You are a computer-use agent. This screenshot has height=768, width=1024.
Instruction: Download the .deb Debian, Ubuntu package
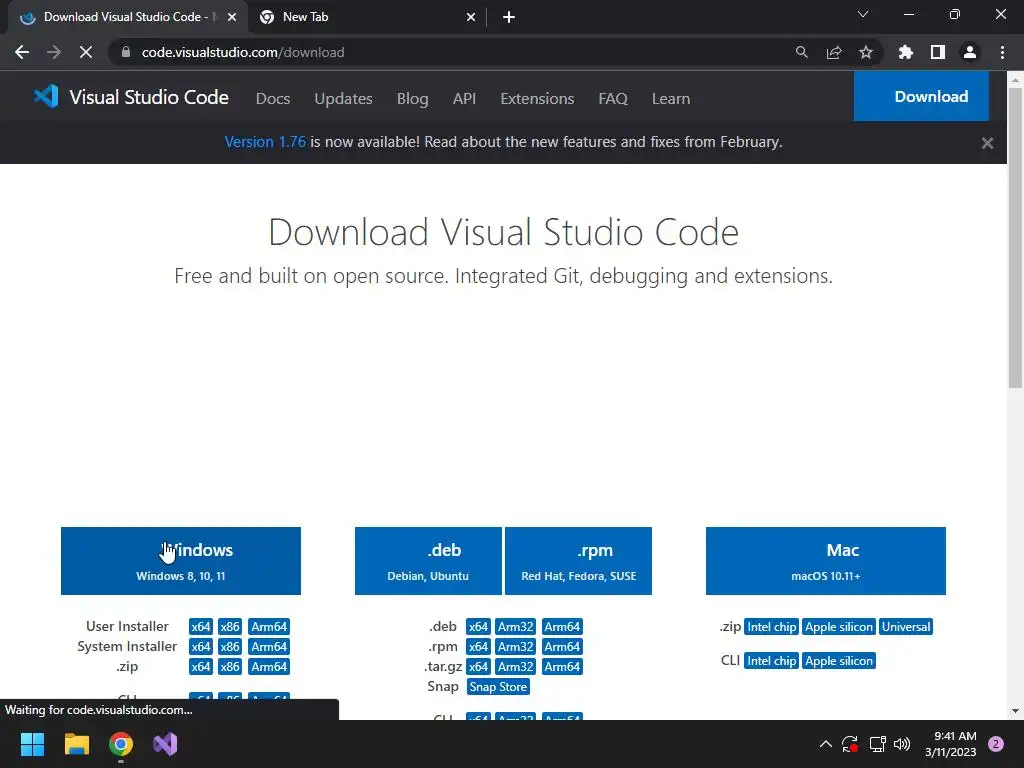point(428,561)
